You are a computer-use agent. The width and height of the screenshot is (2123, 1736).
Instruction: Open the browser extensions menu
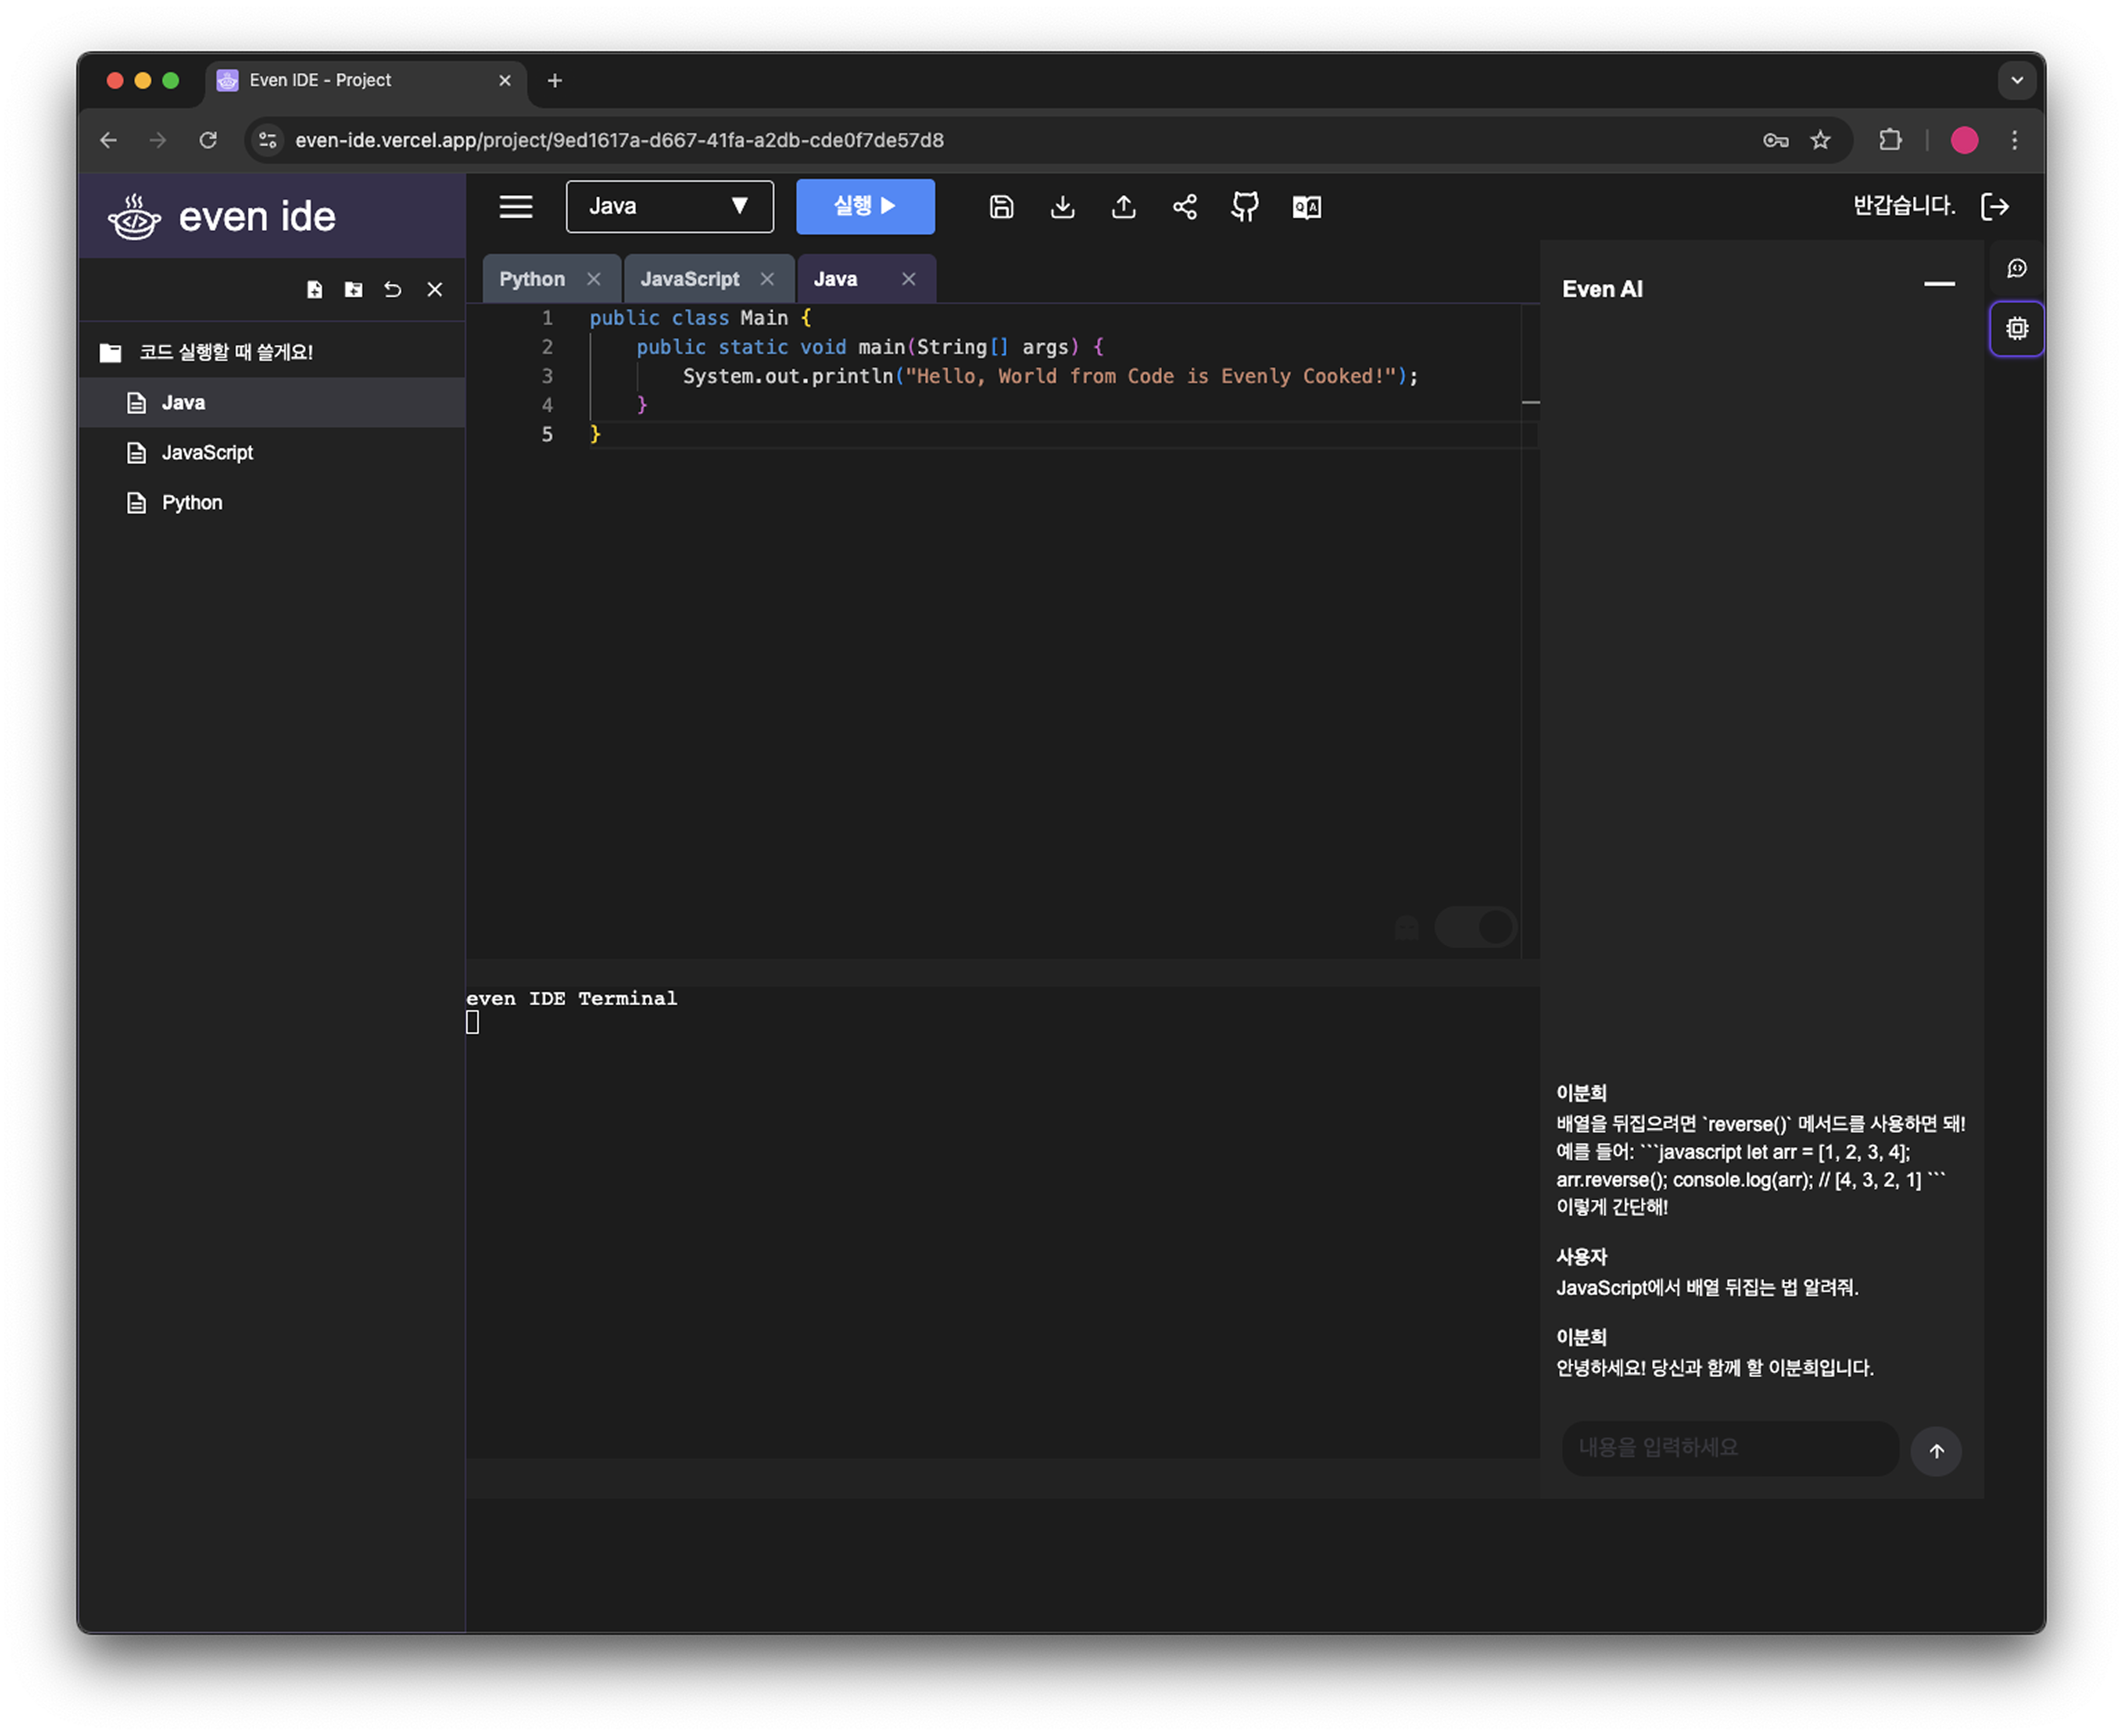[1889, 140]
